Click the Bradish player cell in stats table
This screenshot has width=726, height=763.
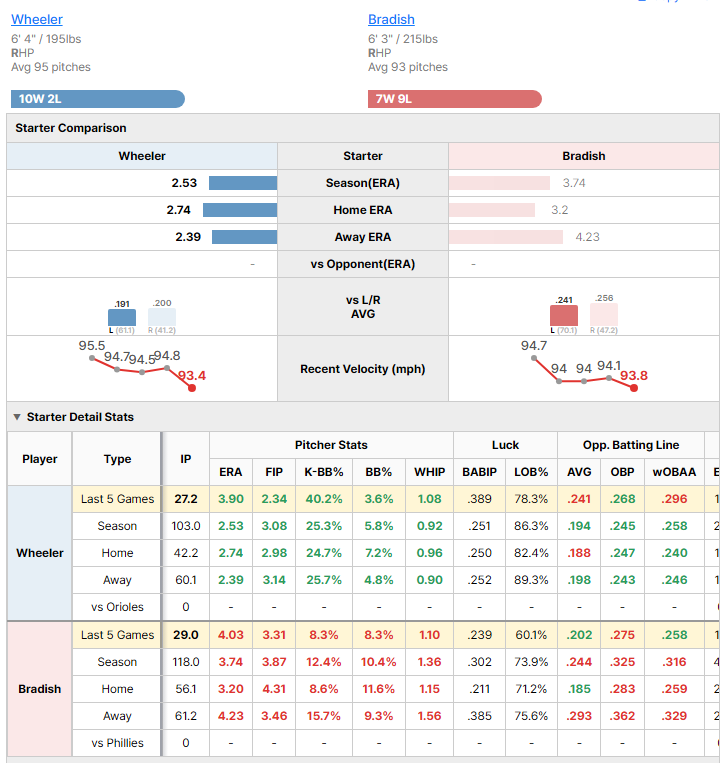[40, 689]
